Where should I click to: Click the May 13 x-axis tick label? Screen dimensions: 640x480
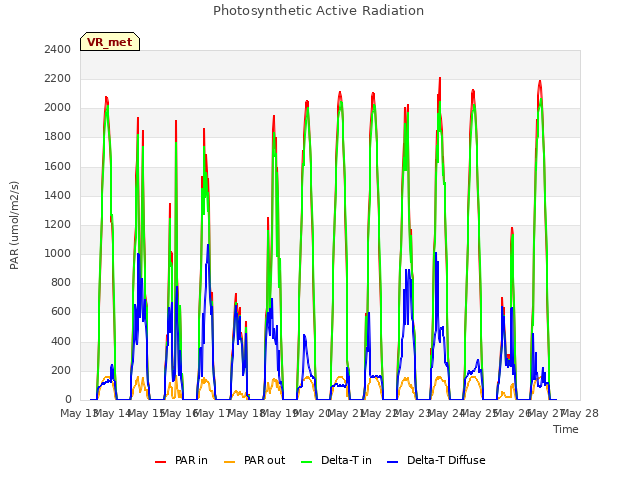pyautogui.click(x=78, y=413)
